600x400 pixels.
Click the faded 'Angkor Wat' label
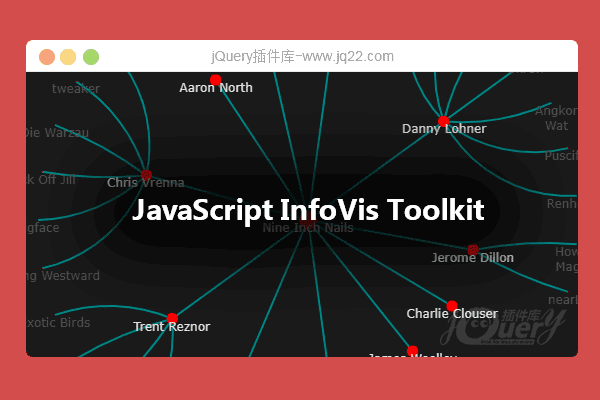556,118
